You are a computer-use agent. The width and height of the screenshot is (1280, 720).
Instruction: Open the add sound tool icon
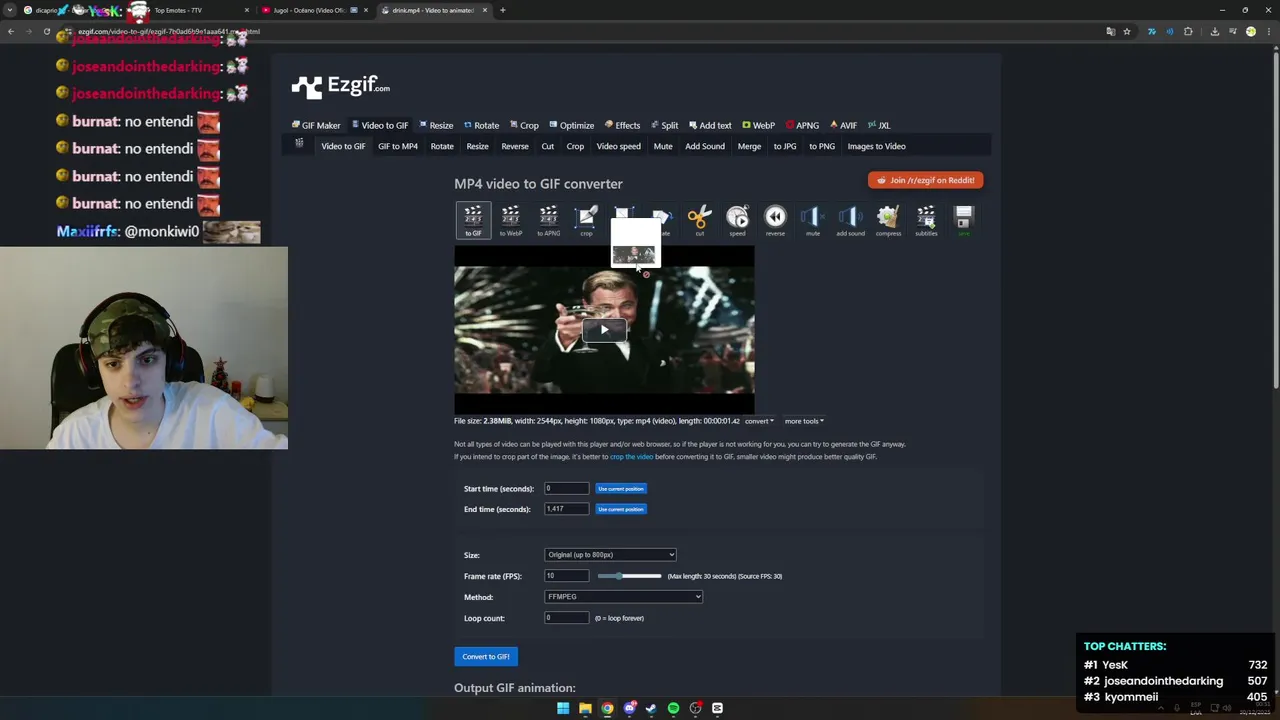point(850,220)
